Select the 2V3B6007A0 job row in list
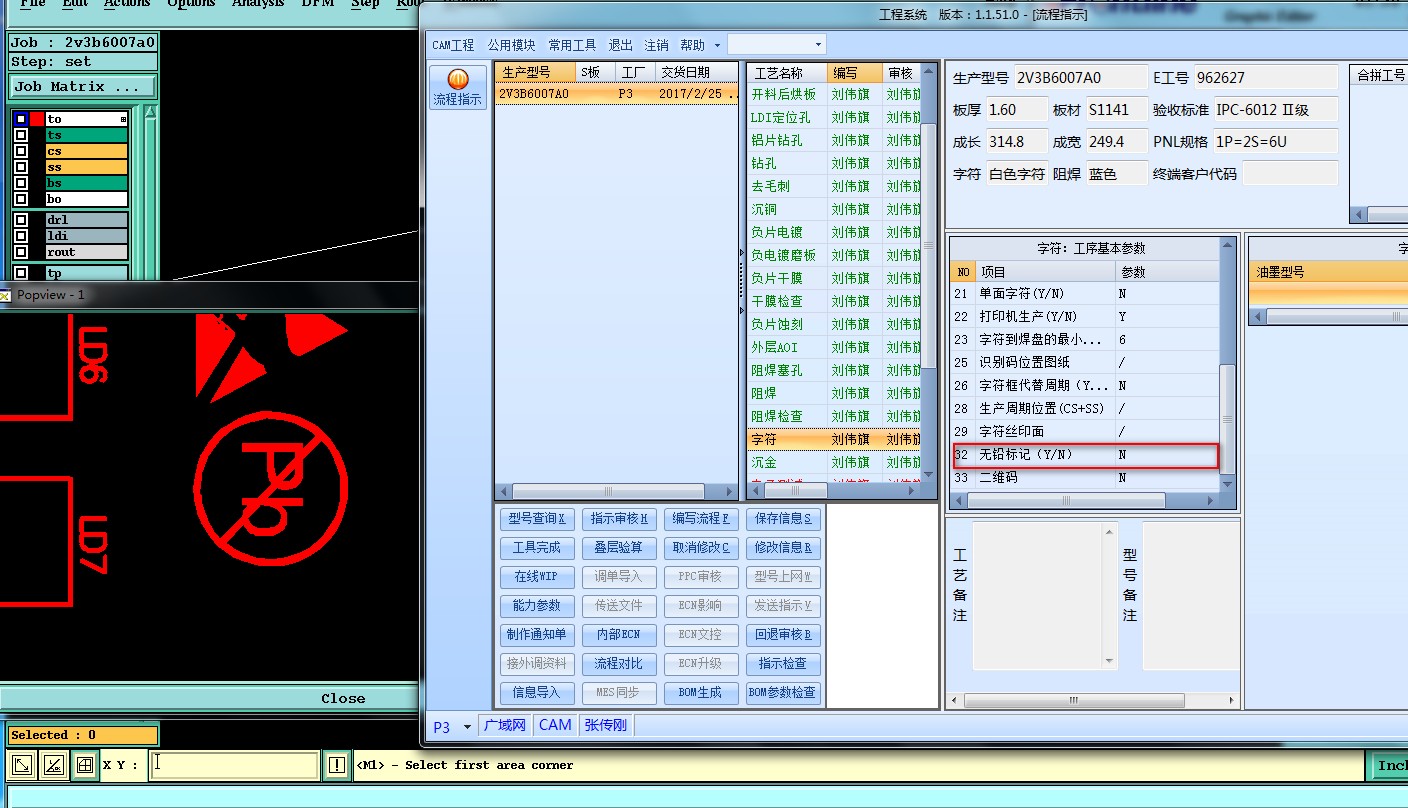This screenshot has width=1408, height=808. (616, 94)
